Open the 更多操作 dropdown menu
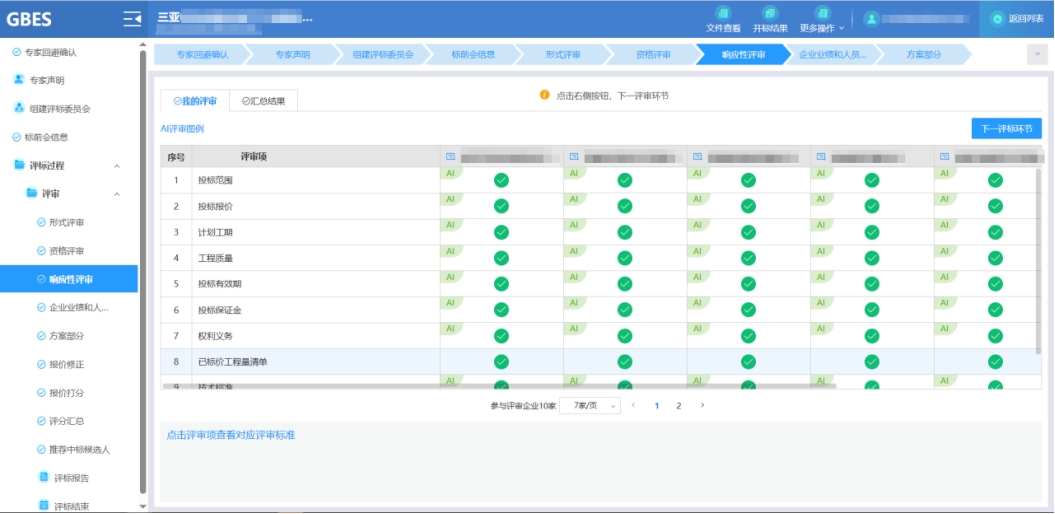 pyautogui.click(x=822, y=20)
